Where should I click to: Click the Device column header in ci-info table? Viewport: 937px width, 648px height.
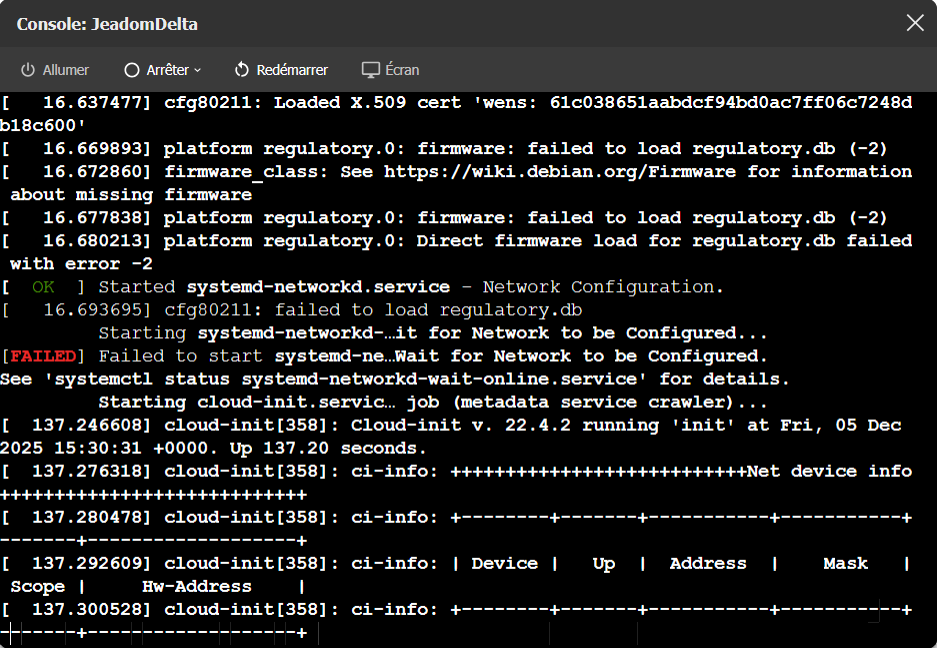pos(504,564)
